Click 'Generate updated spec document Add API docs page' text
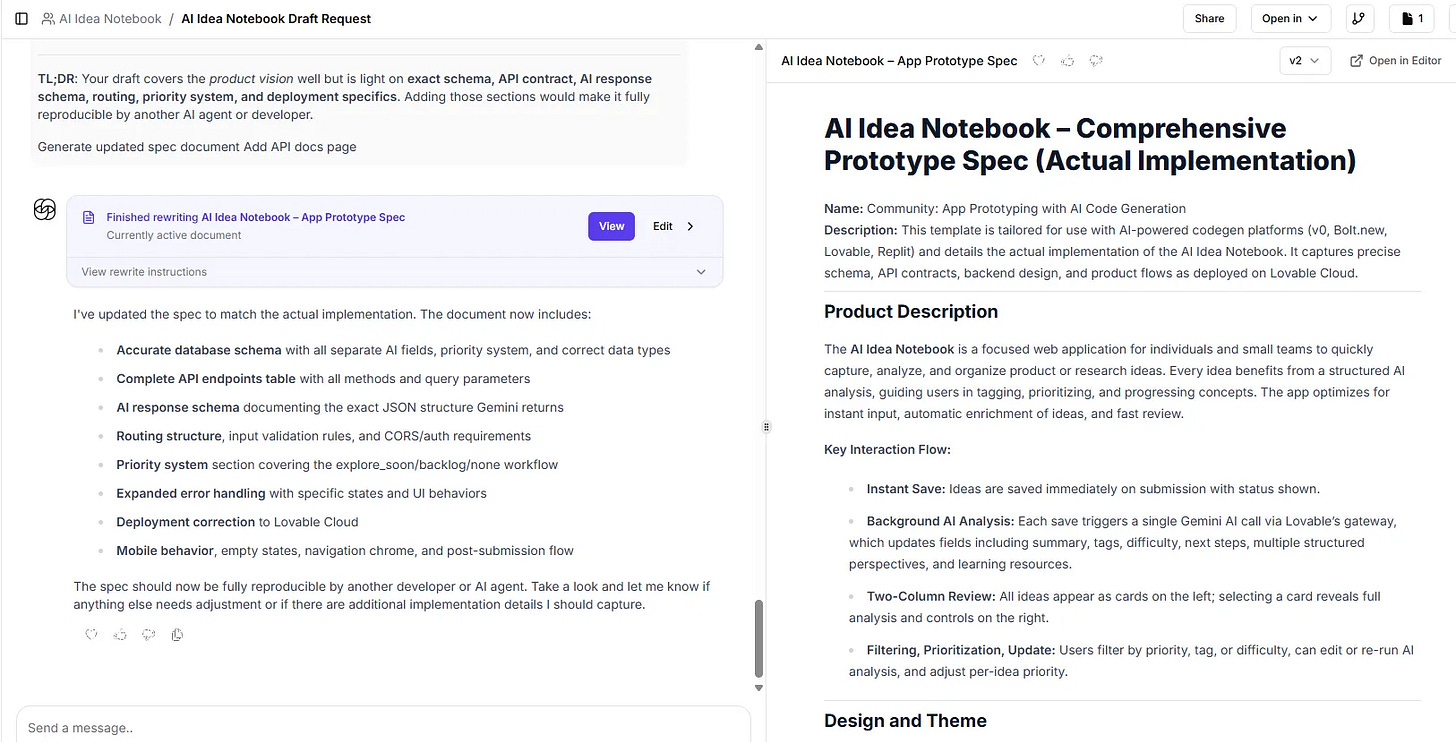The width and height of the screenshot is (1456, 742). 197,147
